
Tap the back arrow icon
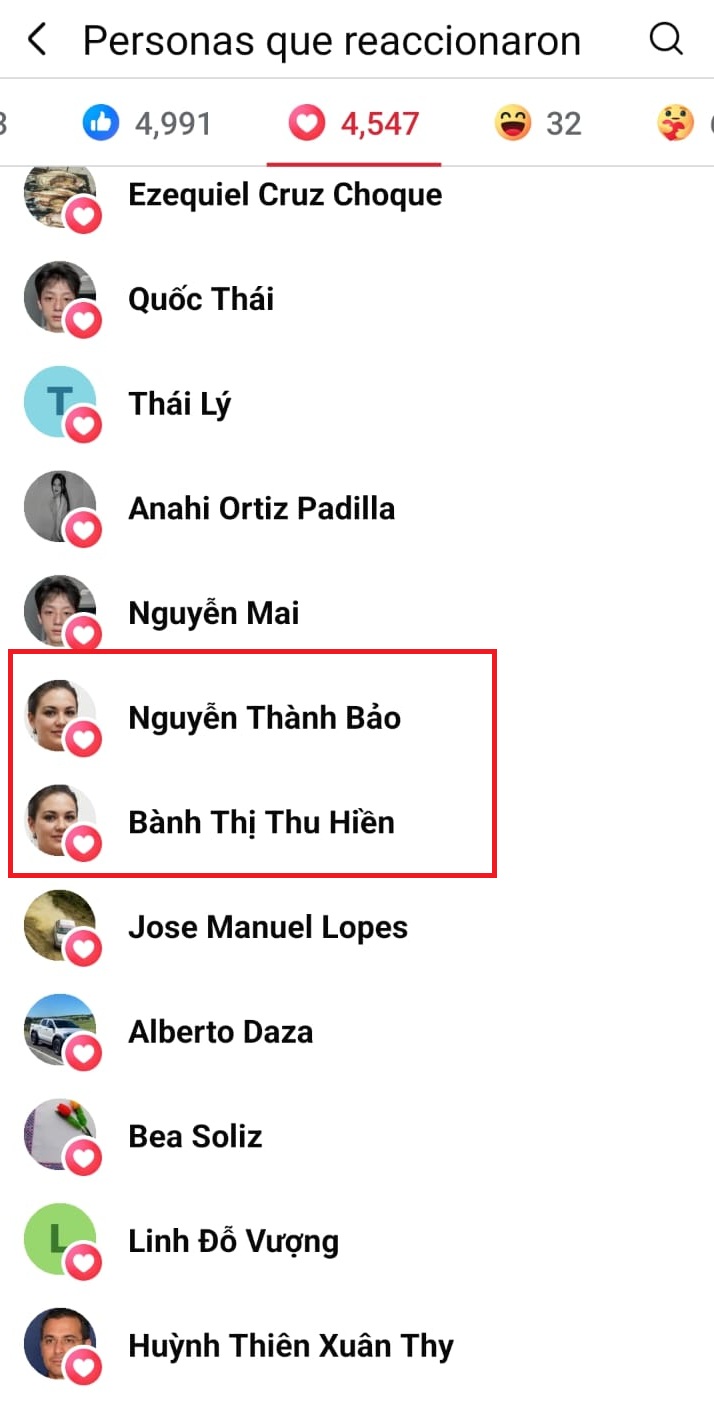tap(37, 41)
